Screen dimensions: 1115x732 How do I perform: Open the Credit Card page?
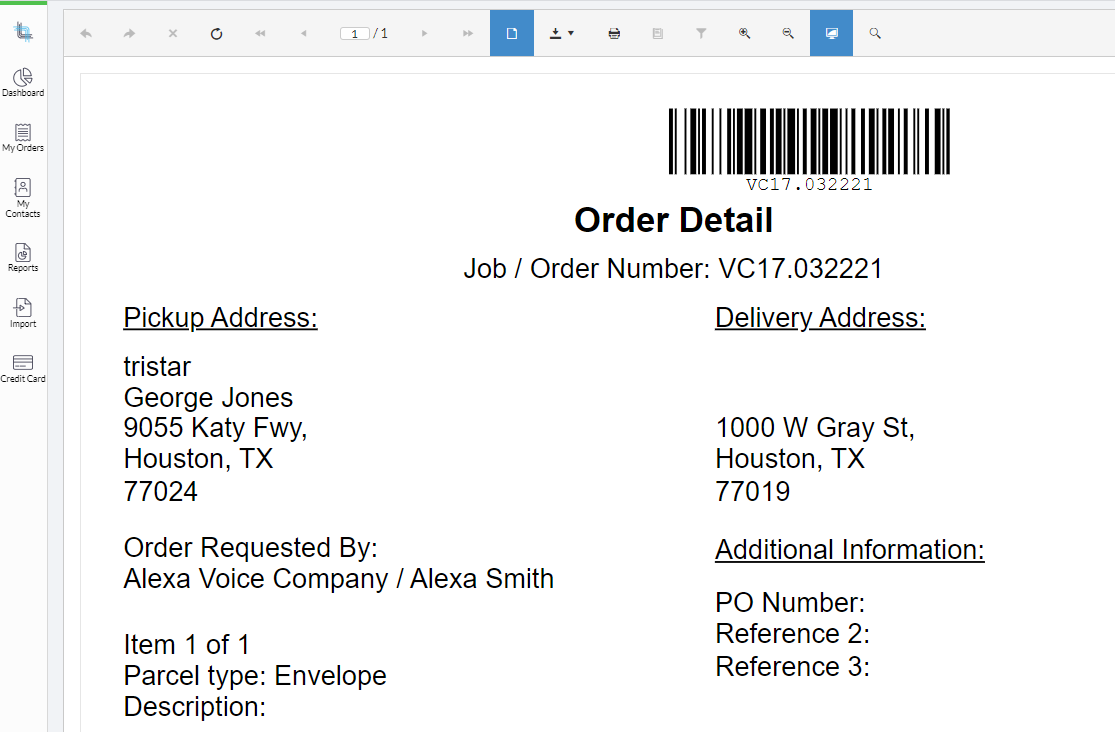point(23,369)
